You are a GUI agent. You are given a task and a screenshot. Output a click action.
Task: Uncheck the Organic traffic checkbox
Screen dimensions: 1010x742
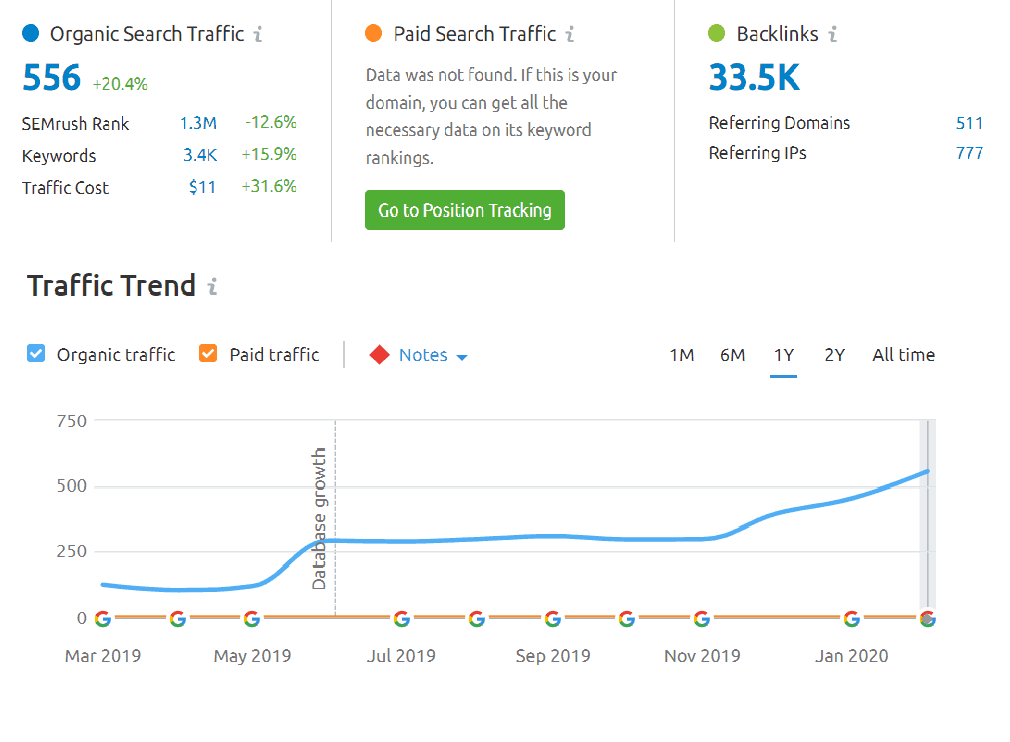pyautogui.click(x=36, y=354)
